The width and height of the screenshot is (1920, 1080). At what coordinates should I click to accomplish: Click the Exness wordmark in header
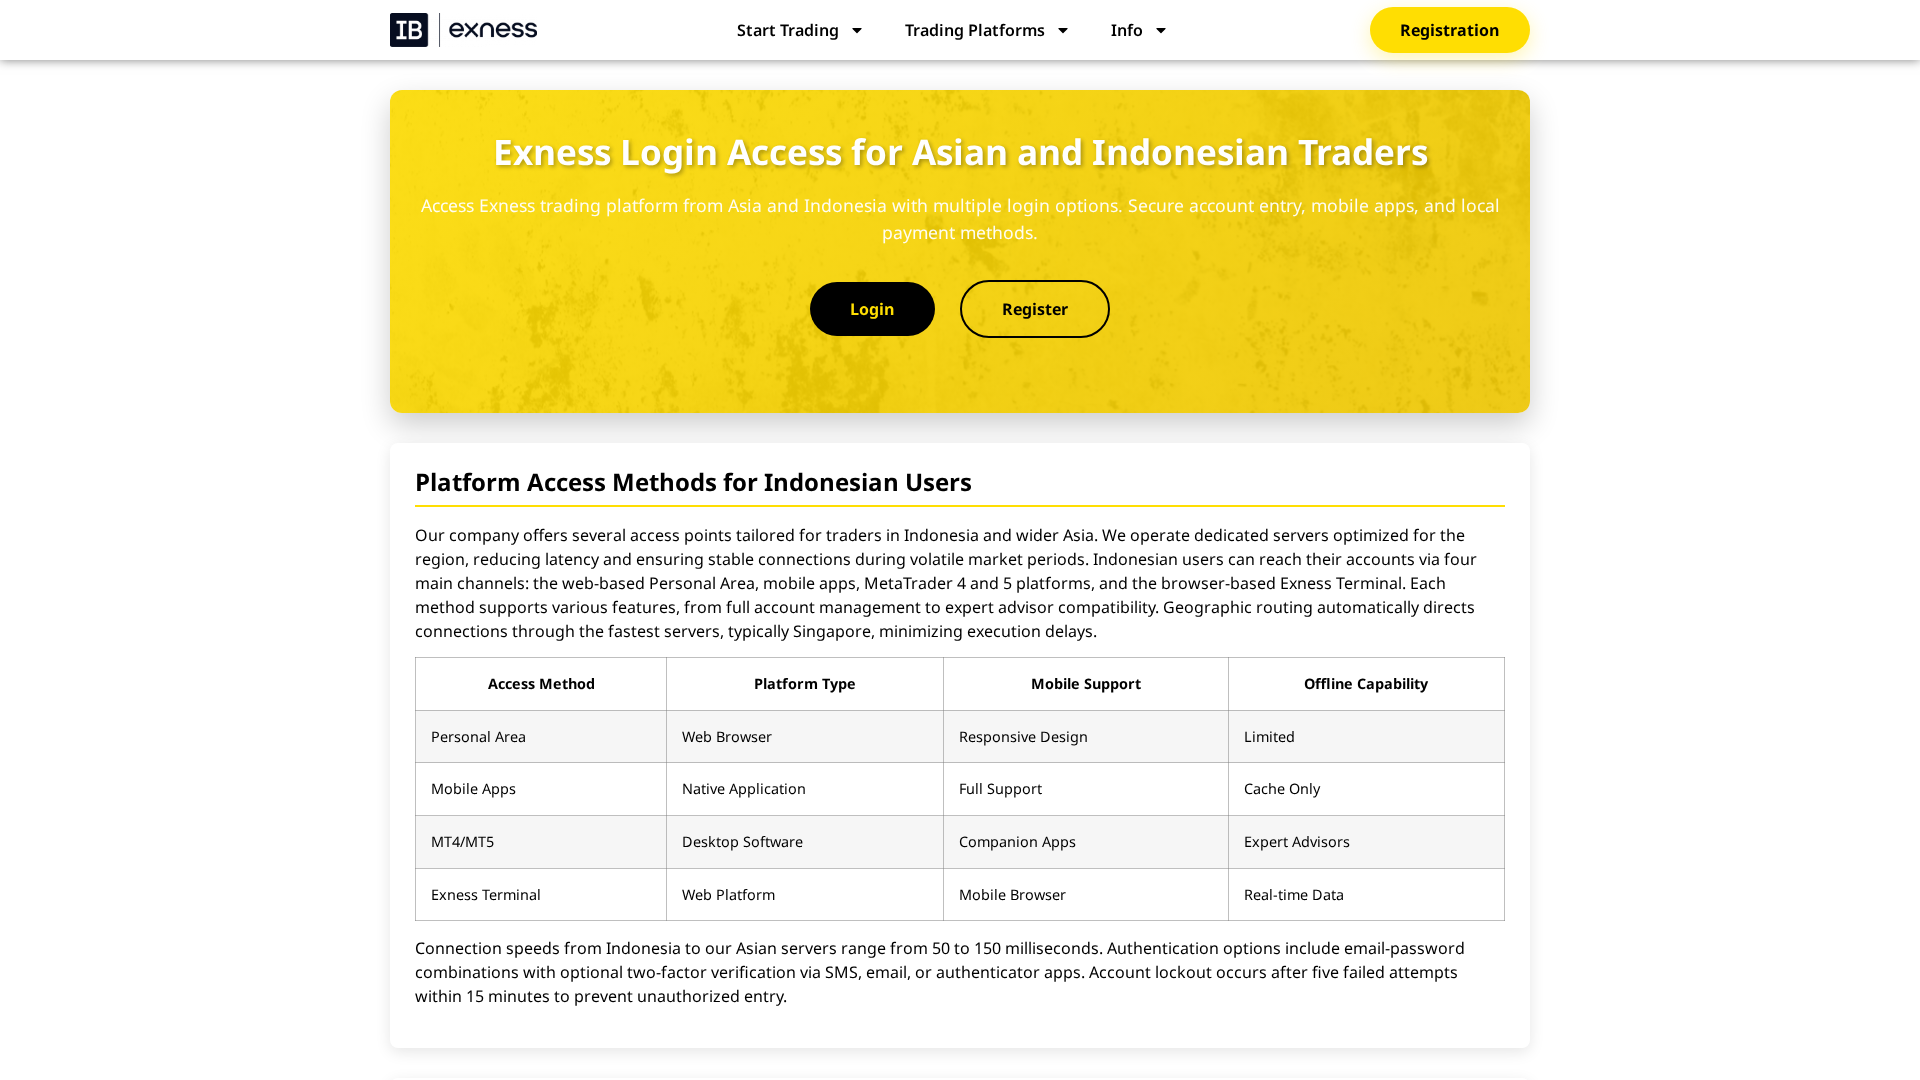pyautogui.click(x=493, y=30)
